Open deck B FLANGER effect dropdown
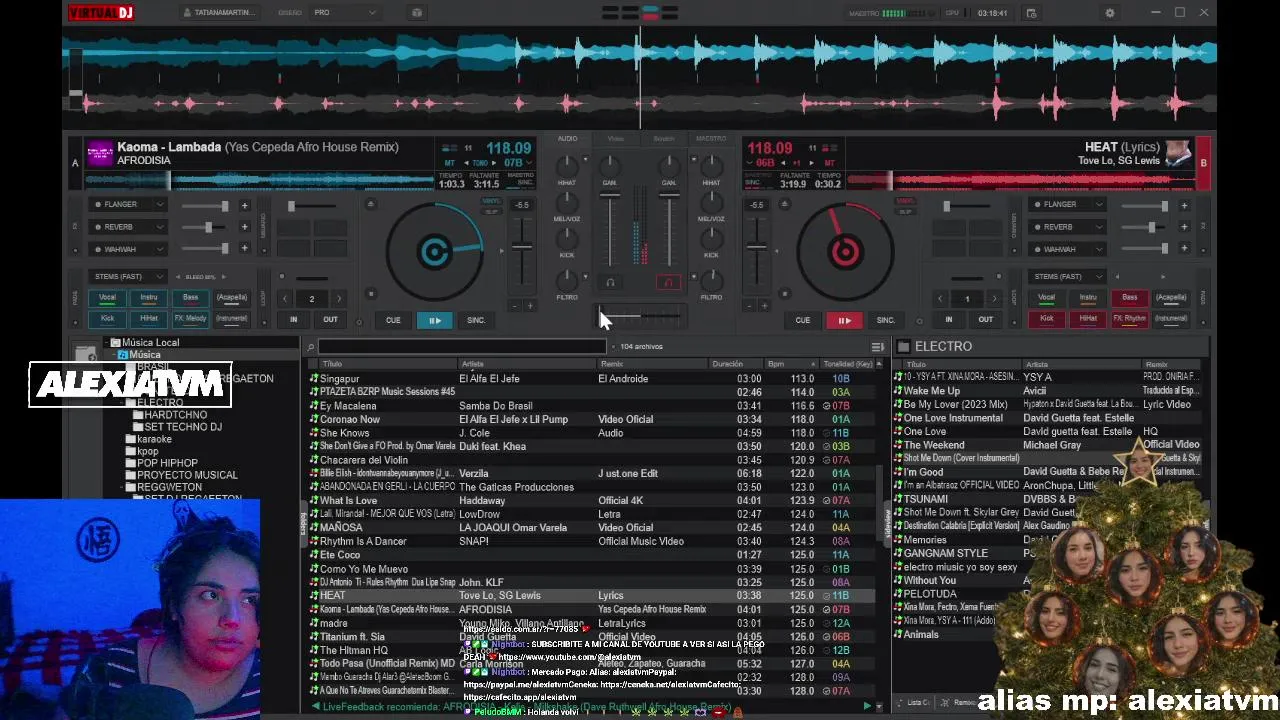The height and width of the screenshot is (720, 1280). (1067, 205)
